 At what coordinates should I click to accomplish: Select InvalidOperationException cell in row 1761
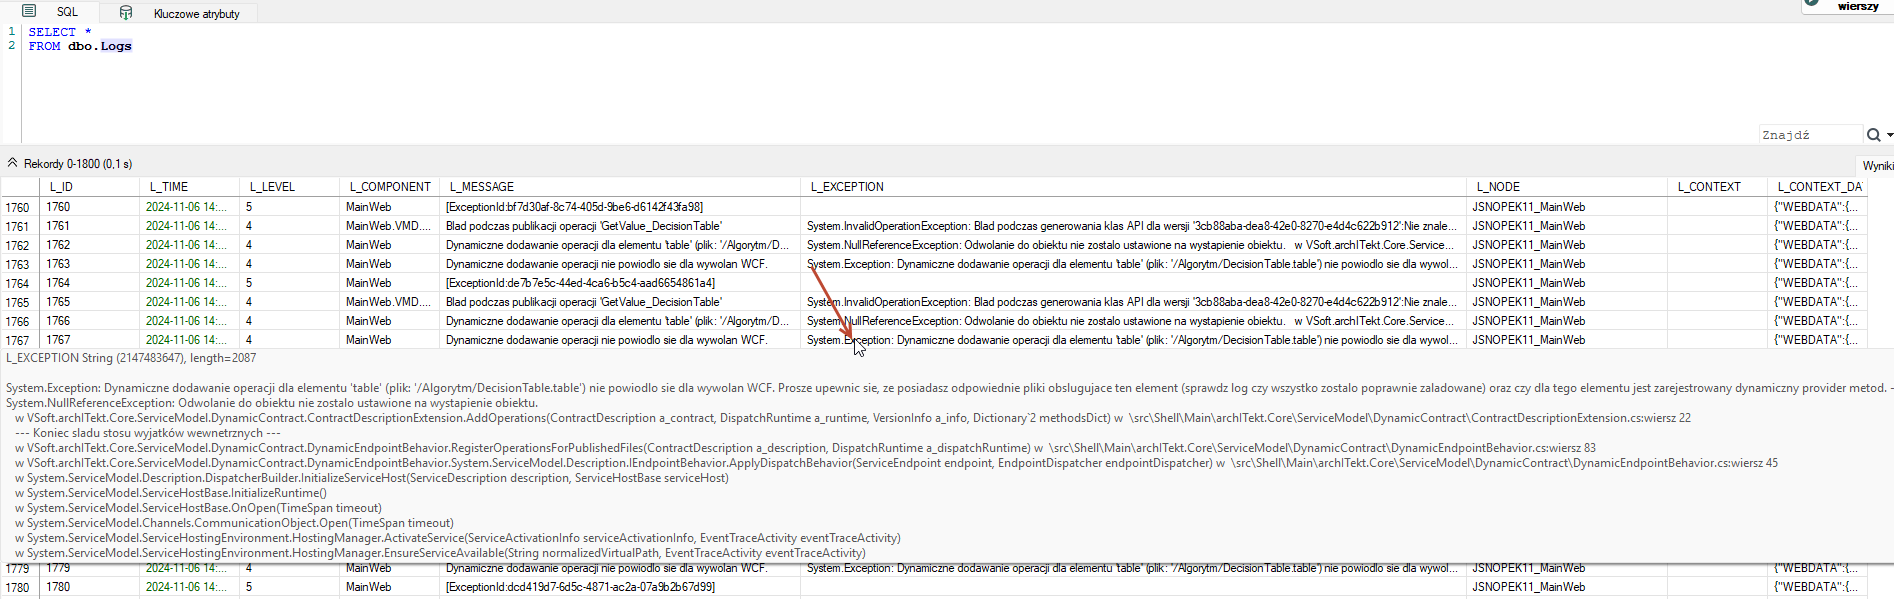(1134, 226)
